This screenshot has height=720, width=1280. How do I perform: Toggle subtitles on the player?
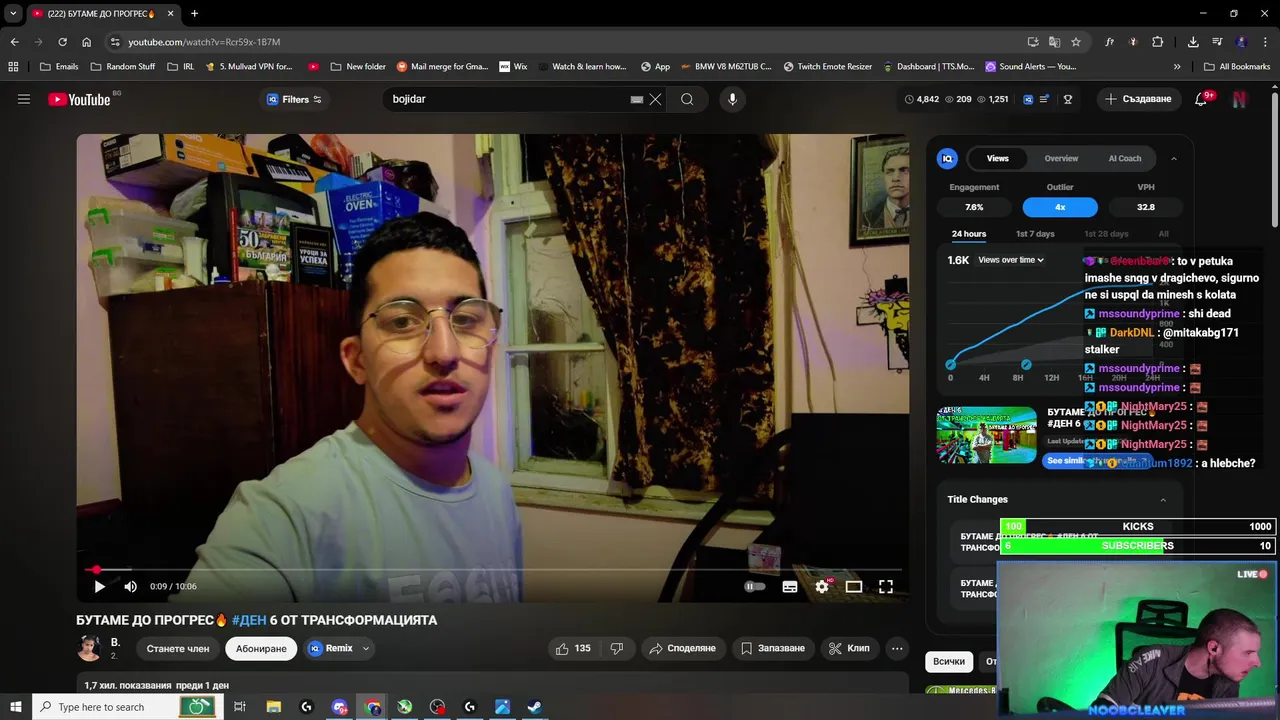click(x=790, y=587)
